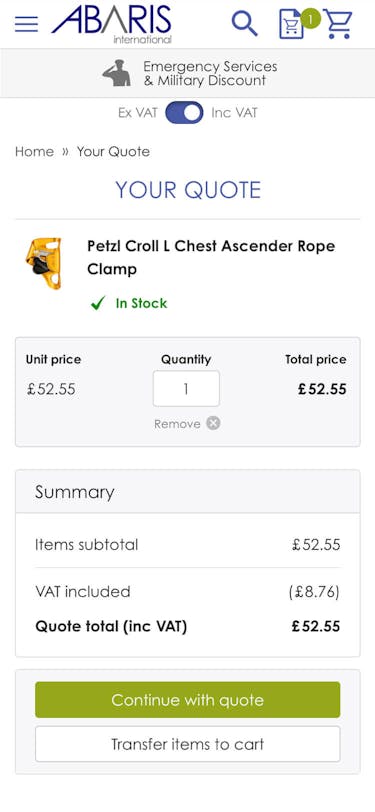Open Petzl Croll L Chest Ascender title
This screenshot has width=375, height=812.
211,257
